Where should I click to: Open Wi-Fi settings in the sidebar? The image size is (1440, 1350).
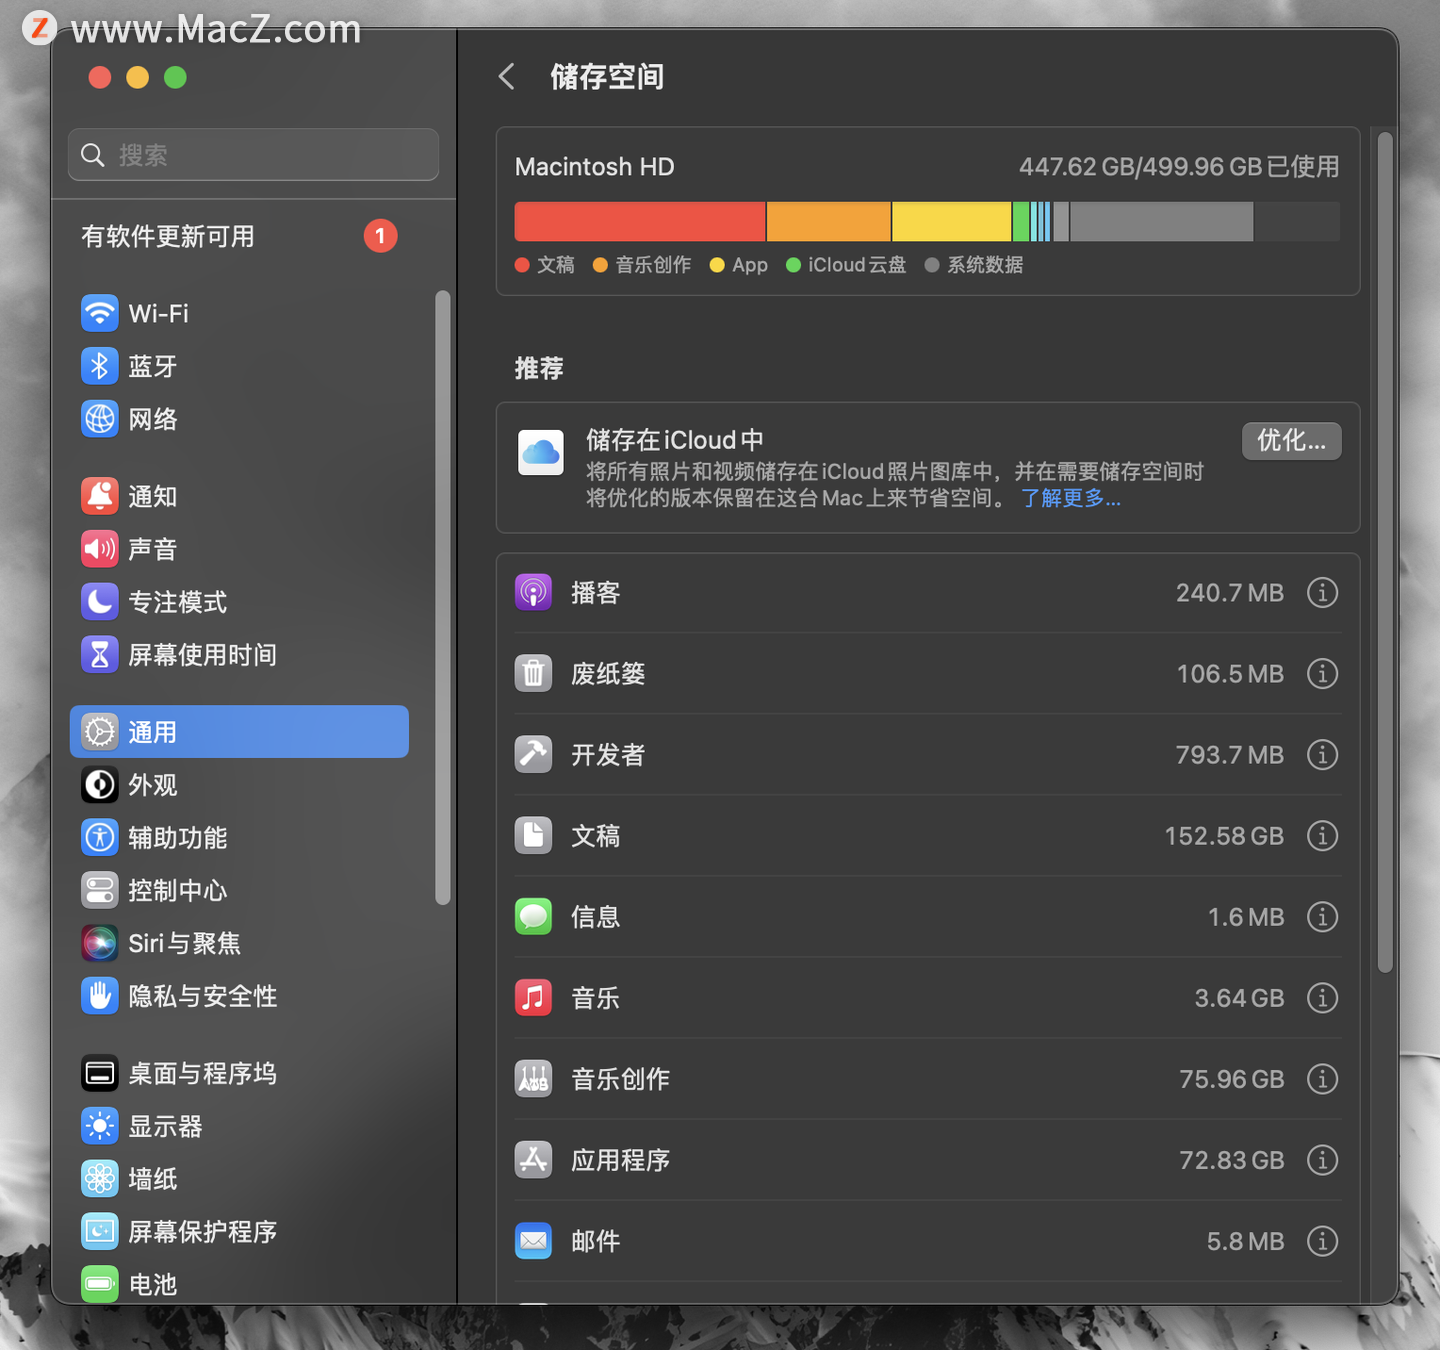coord(239,313)
